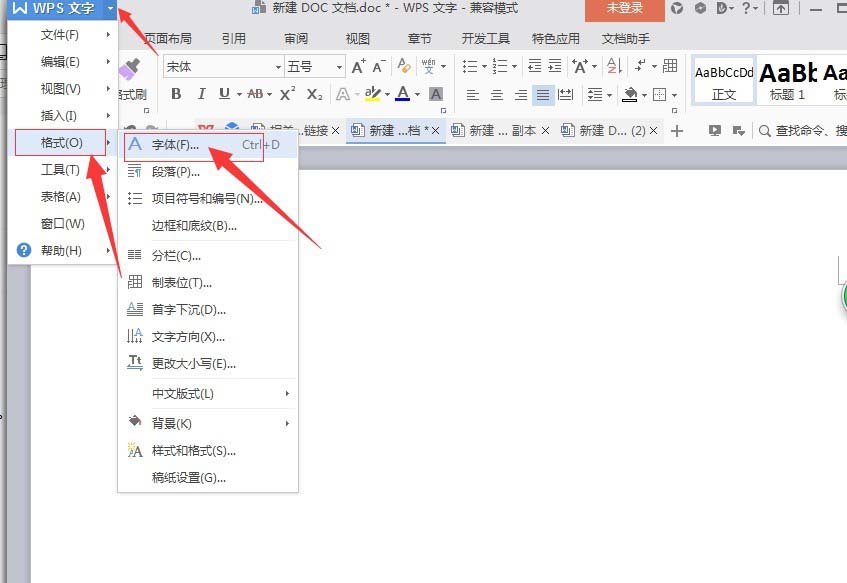
Task: Select 分栏(C)... menu item
Action: click(208, 256)
